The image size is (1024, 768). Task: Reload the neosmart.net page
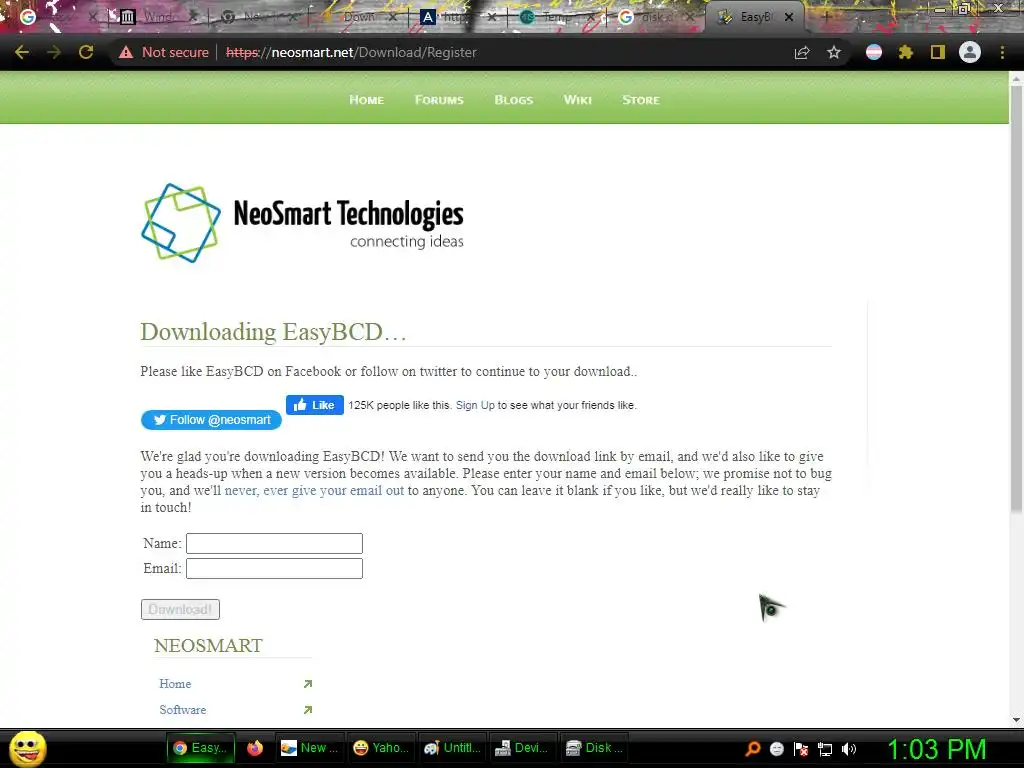[86, 52]
